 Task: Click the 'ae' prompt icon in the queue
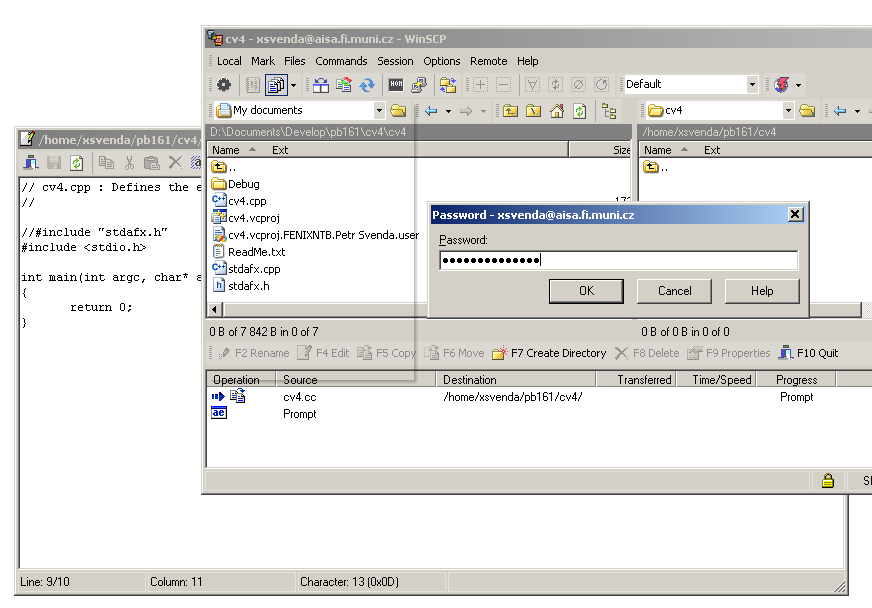click(219, 413)
